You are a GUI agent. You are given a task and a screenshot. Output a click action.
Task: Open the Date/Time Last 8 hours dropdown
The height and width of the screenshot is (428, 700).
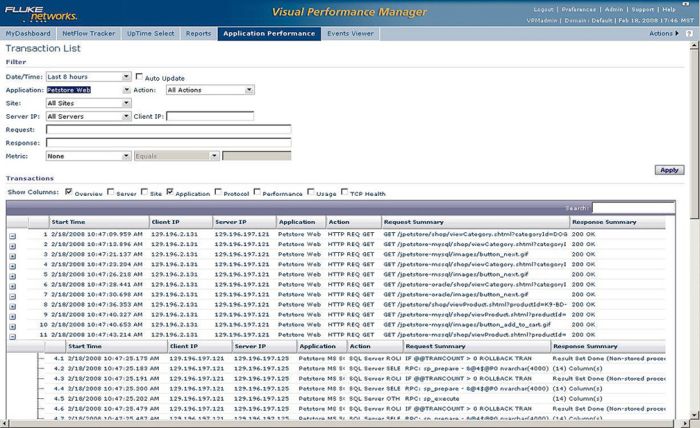[x=88, y=77]
